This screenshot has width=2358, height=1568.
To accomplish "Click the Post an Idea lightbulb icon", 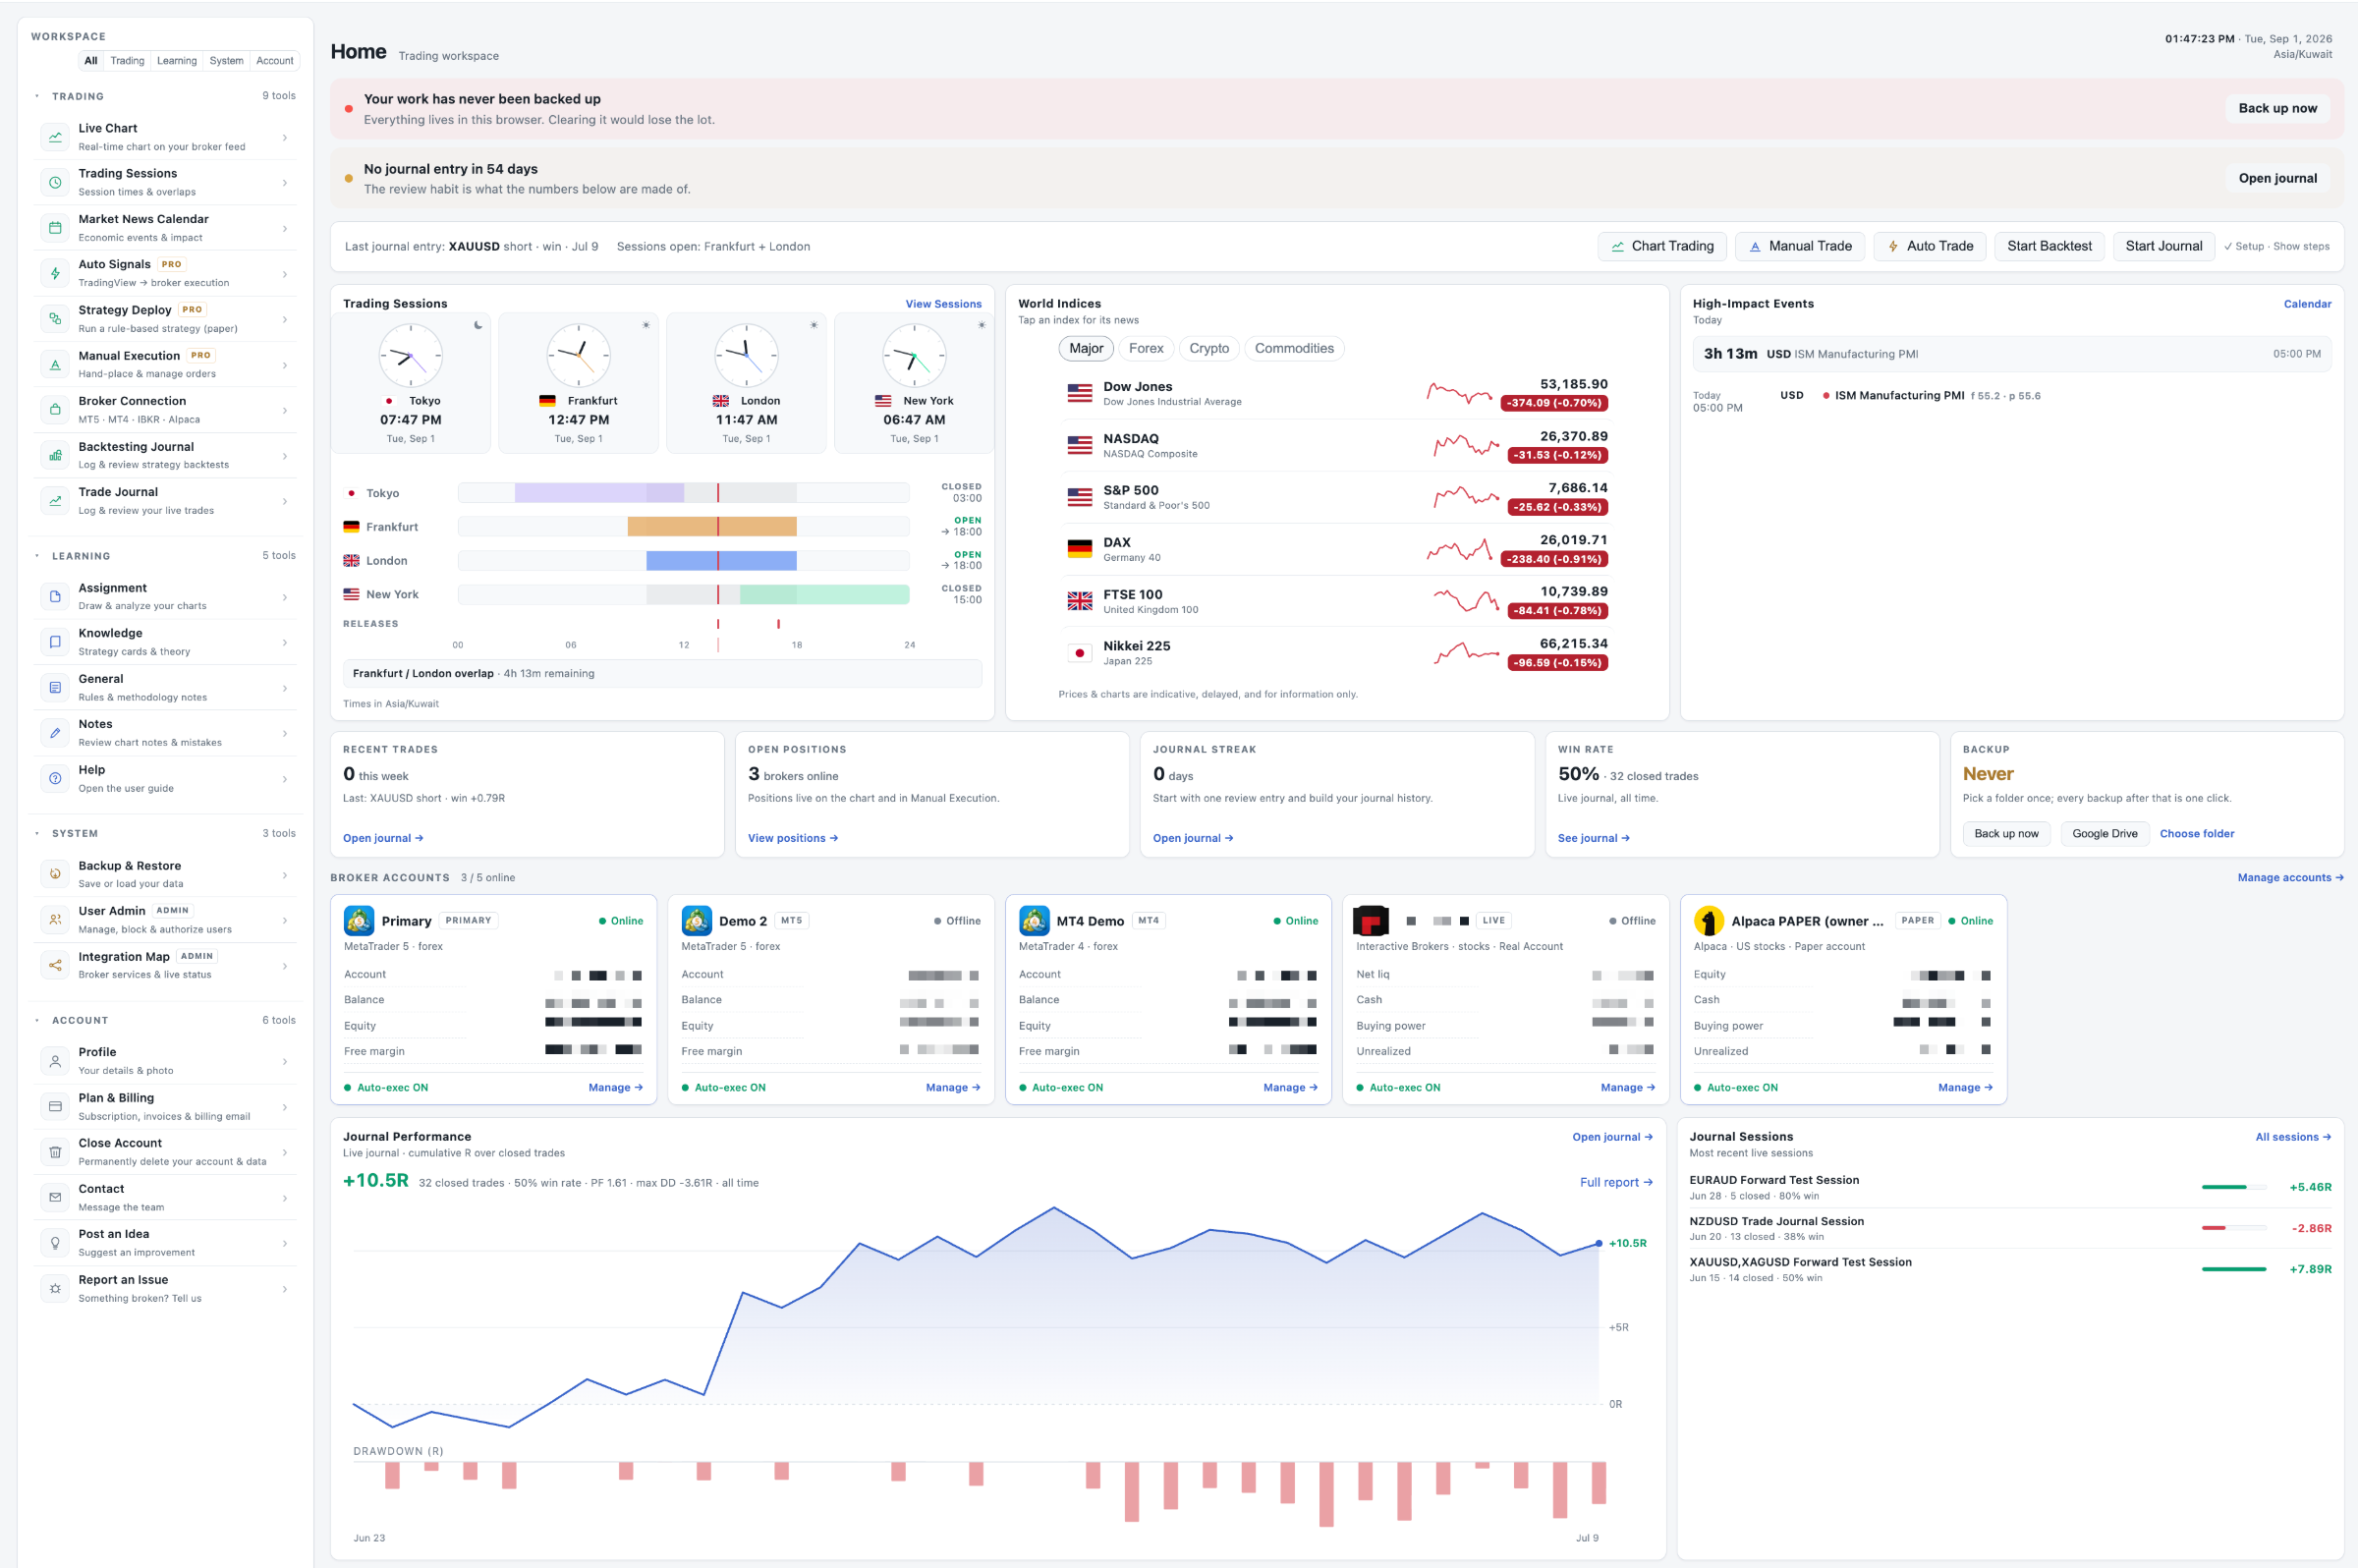I will click(x=55, y=1243).
